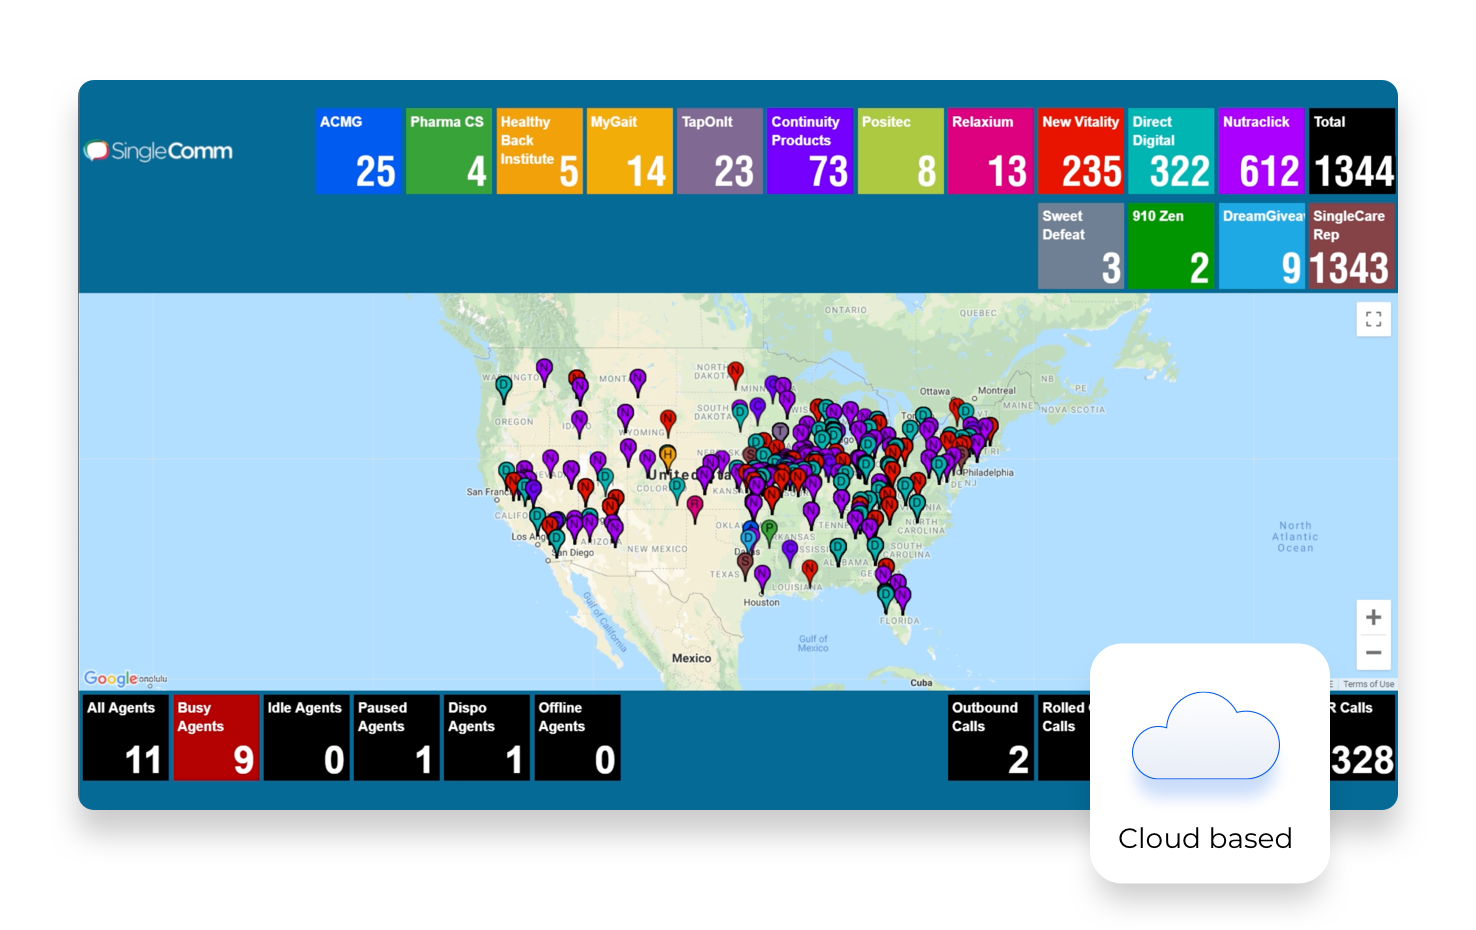Toggle the map fullscreen icon
This screenshot has width=1476, height=930.
[1373, 319]
